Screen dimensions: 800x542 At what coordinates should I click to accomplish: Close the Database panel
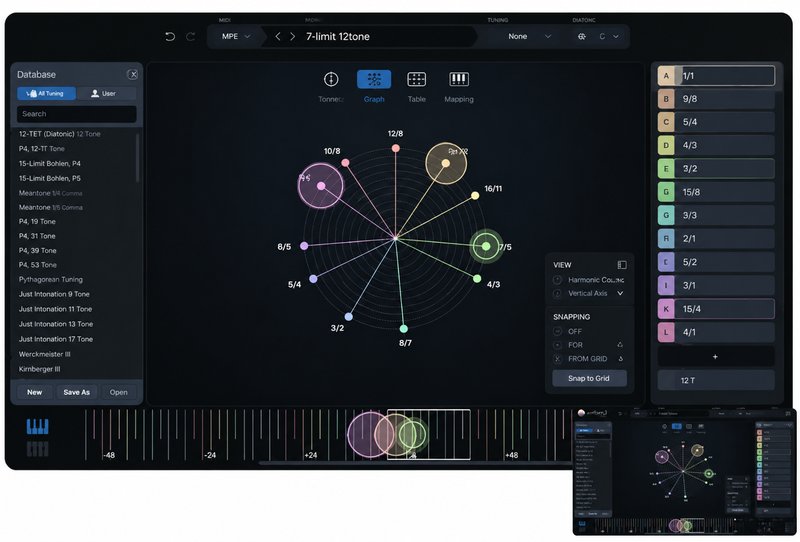point(133,75)
